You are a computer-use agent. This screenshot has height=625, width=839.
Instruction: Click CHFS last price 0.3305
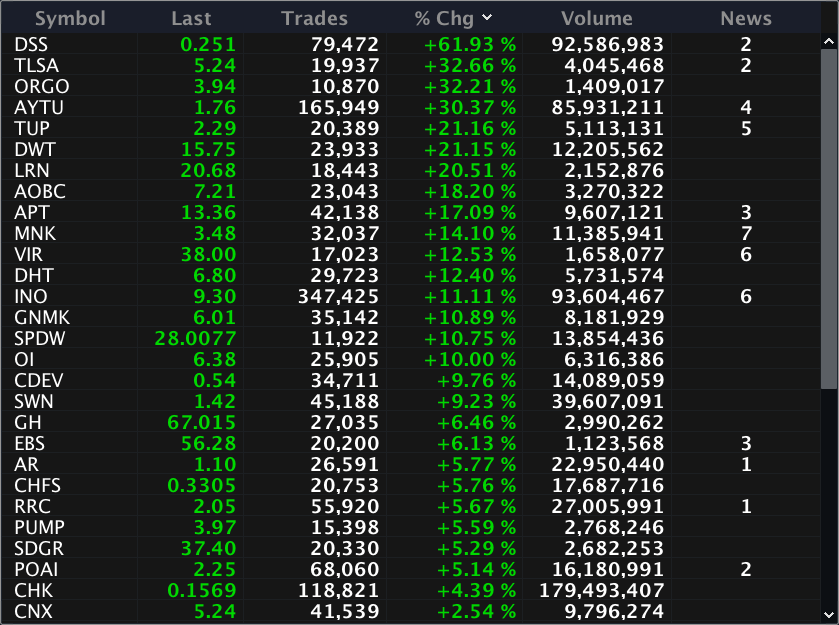pyautogui.click(x=202, y=485)
